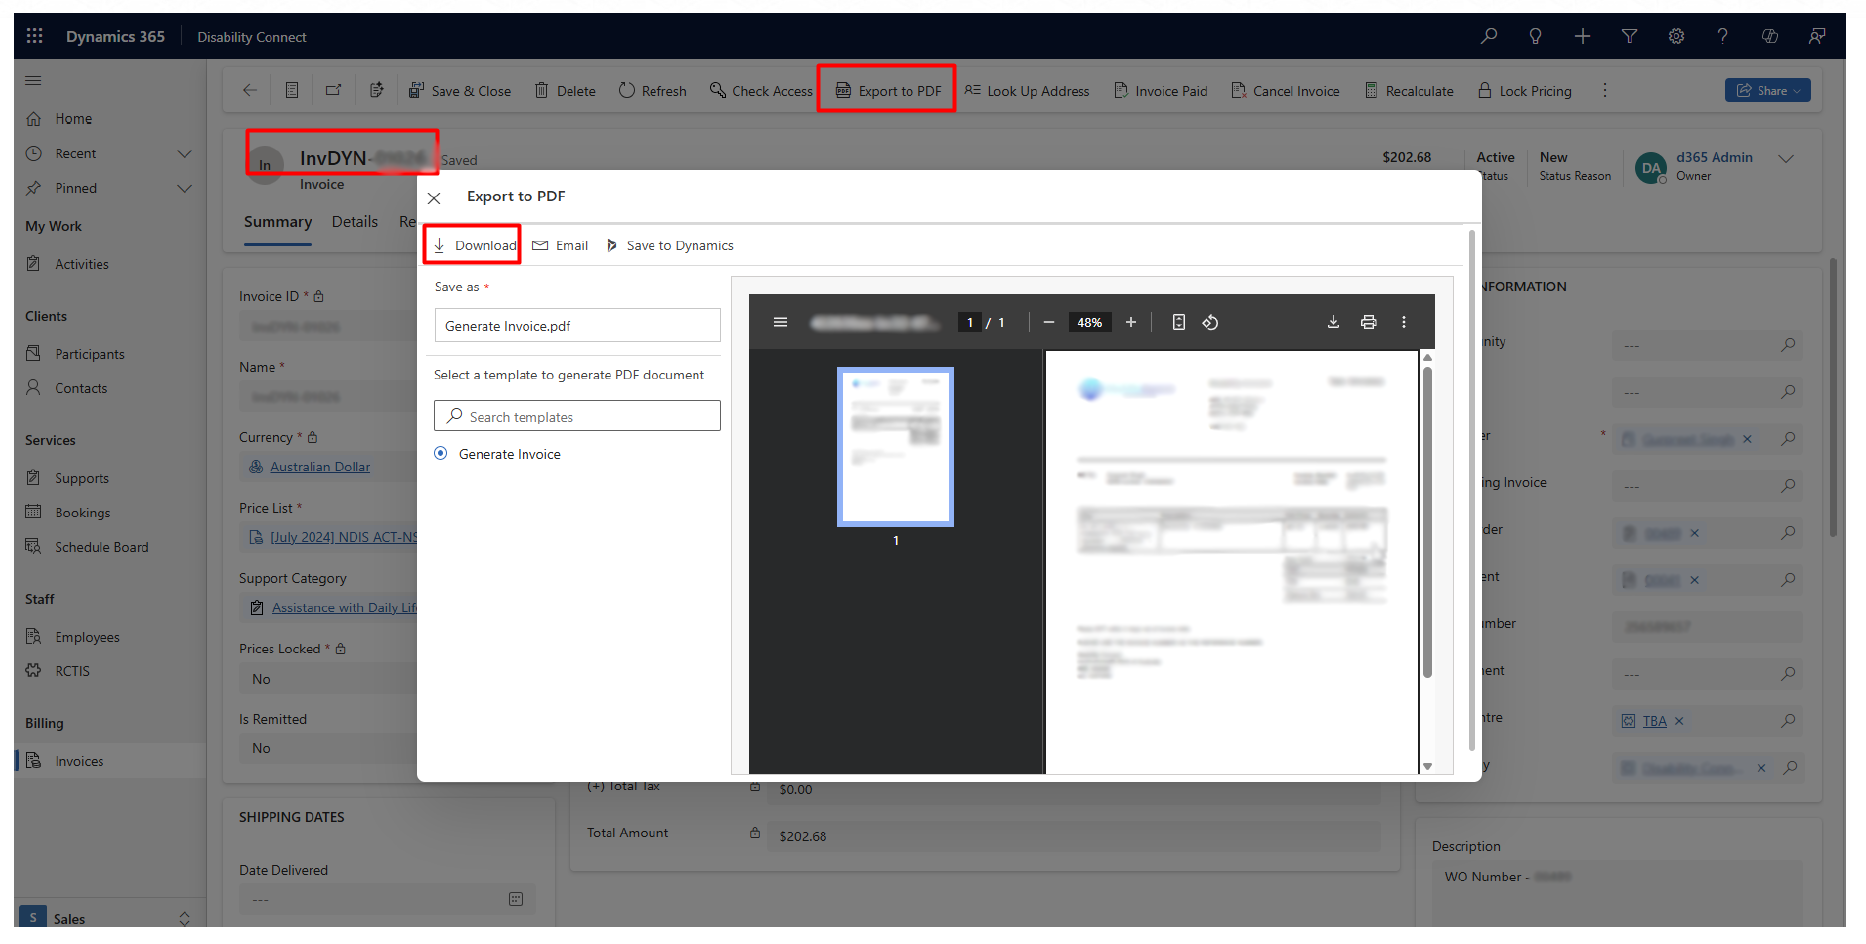Open the Share dropdown button
The image size is (1866, 944).
[x=1767, y=91]
